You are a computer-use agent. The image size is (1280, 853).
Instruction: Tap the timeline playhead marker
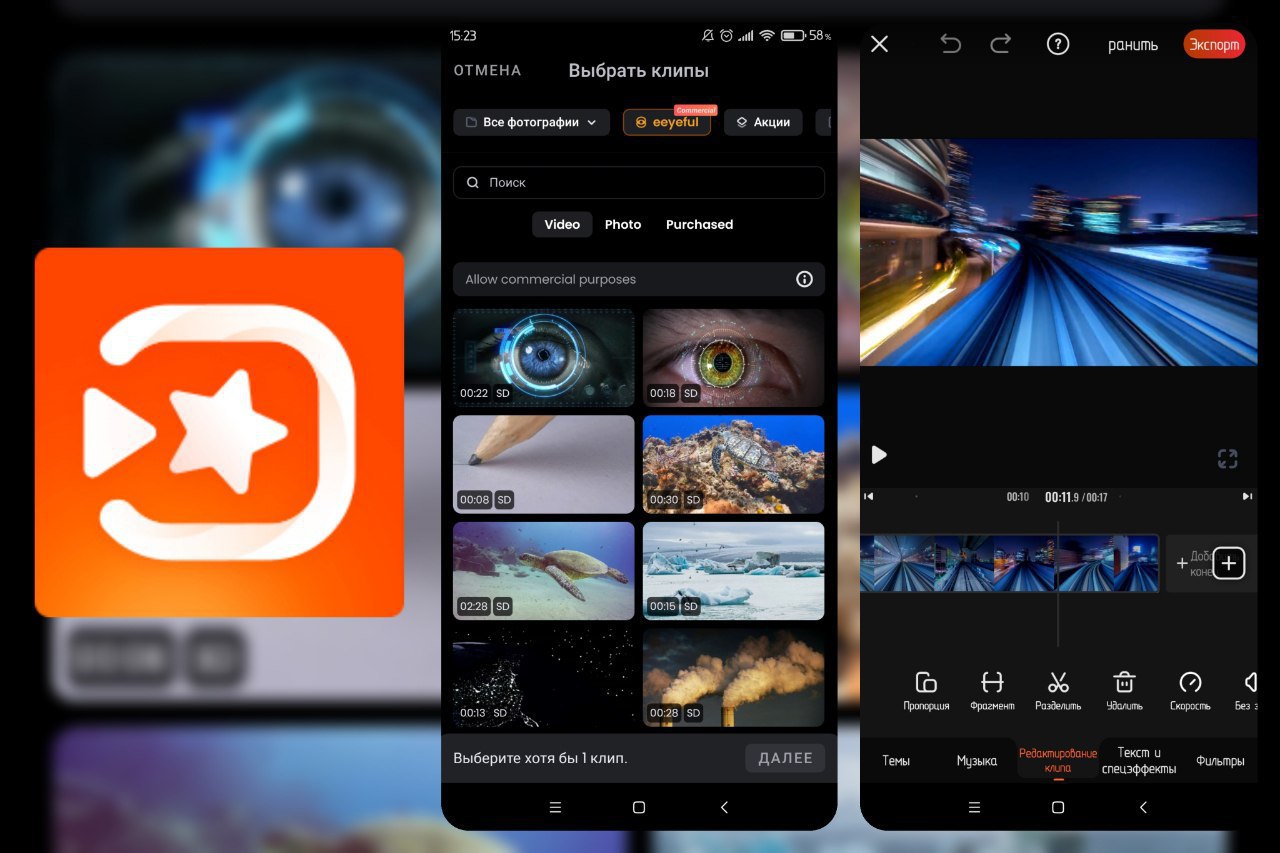point(1060,565)
